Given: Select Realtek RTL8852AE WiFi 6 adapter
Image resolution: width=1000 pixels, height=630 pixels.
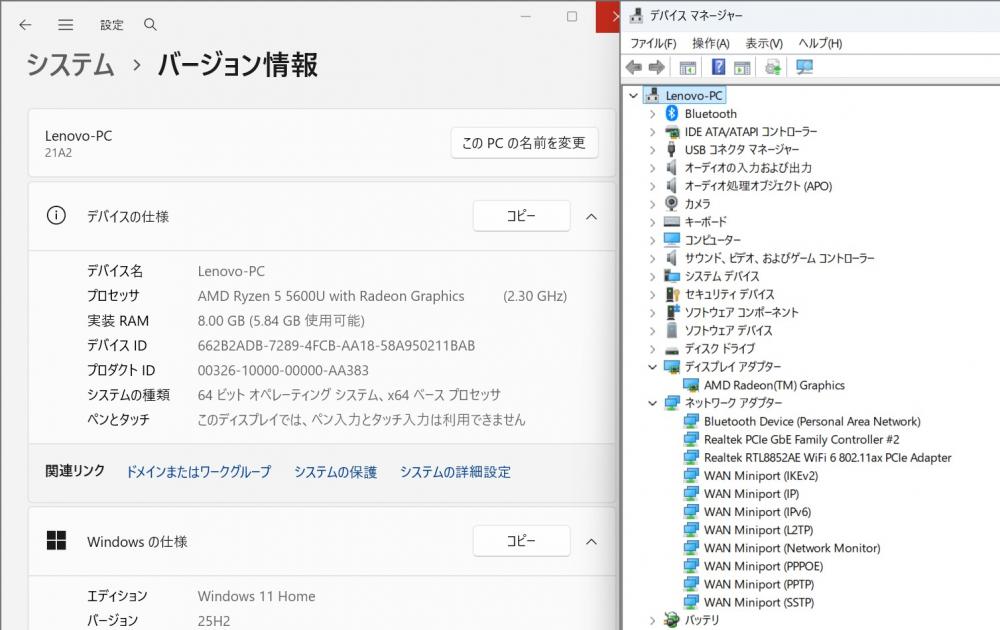Looking at the screenshot, I should [x=827, y=457].
